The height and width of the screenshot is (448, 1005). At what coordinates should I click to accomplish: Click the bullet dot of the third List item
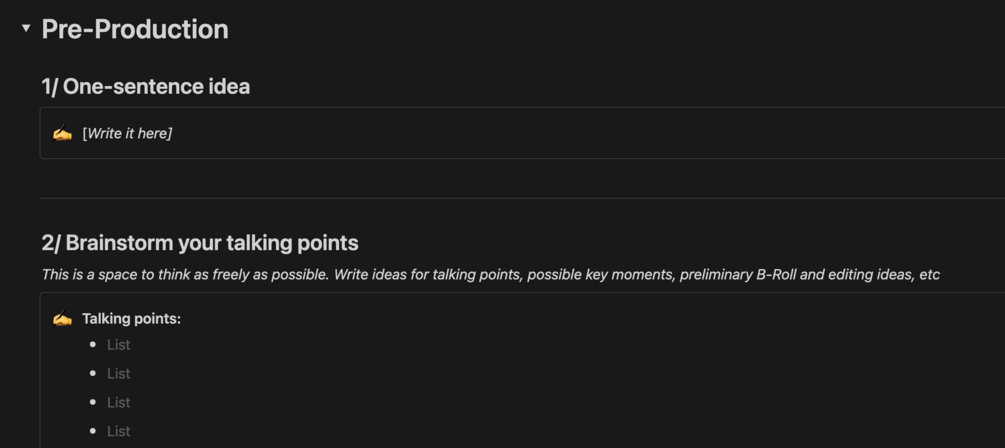(93, 402)
